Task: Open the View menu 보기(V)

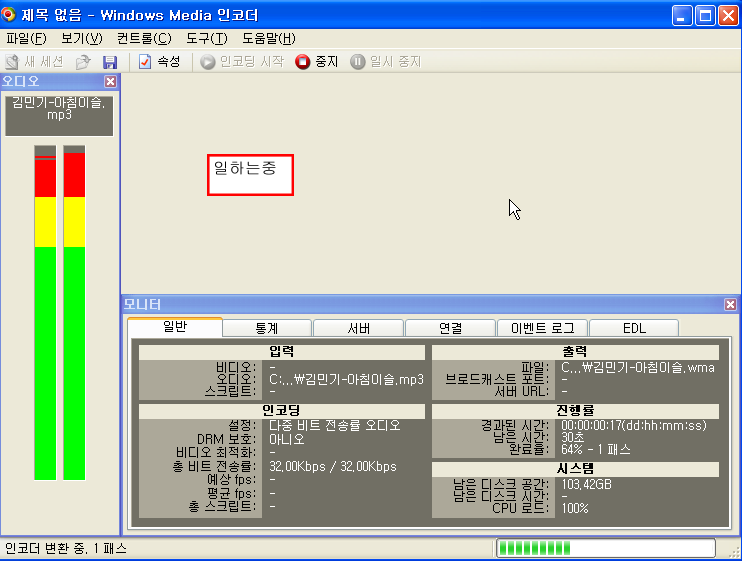Action: point(82,38)
